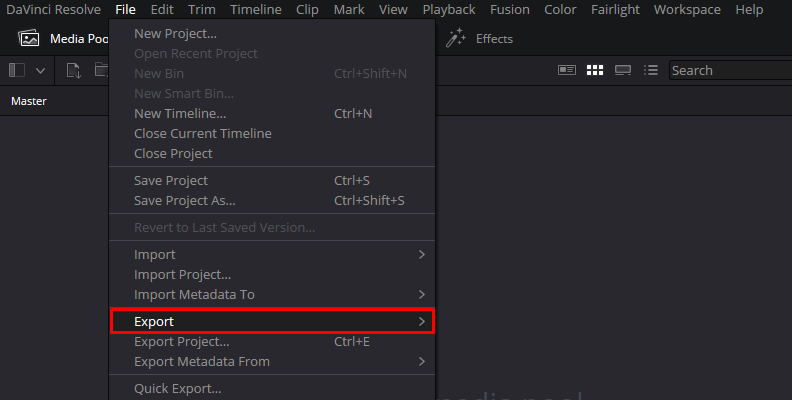This screenshot has height=400, width=792.
Task: Open the Export submenu
Action: point(271,321)
